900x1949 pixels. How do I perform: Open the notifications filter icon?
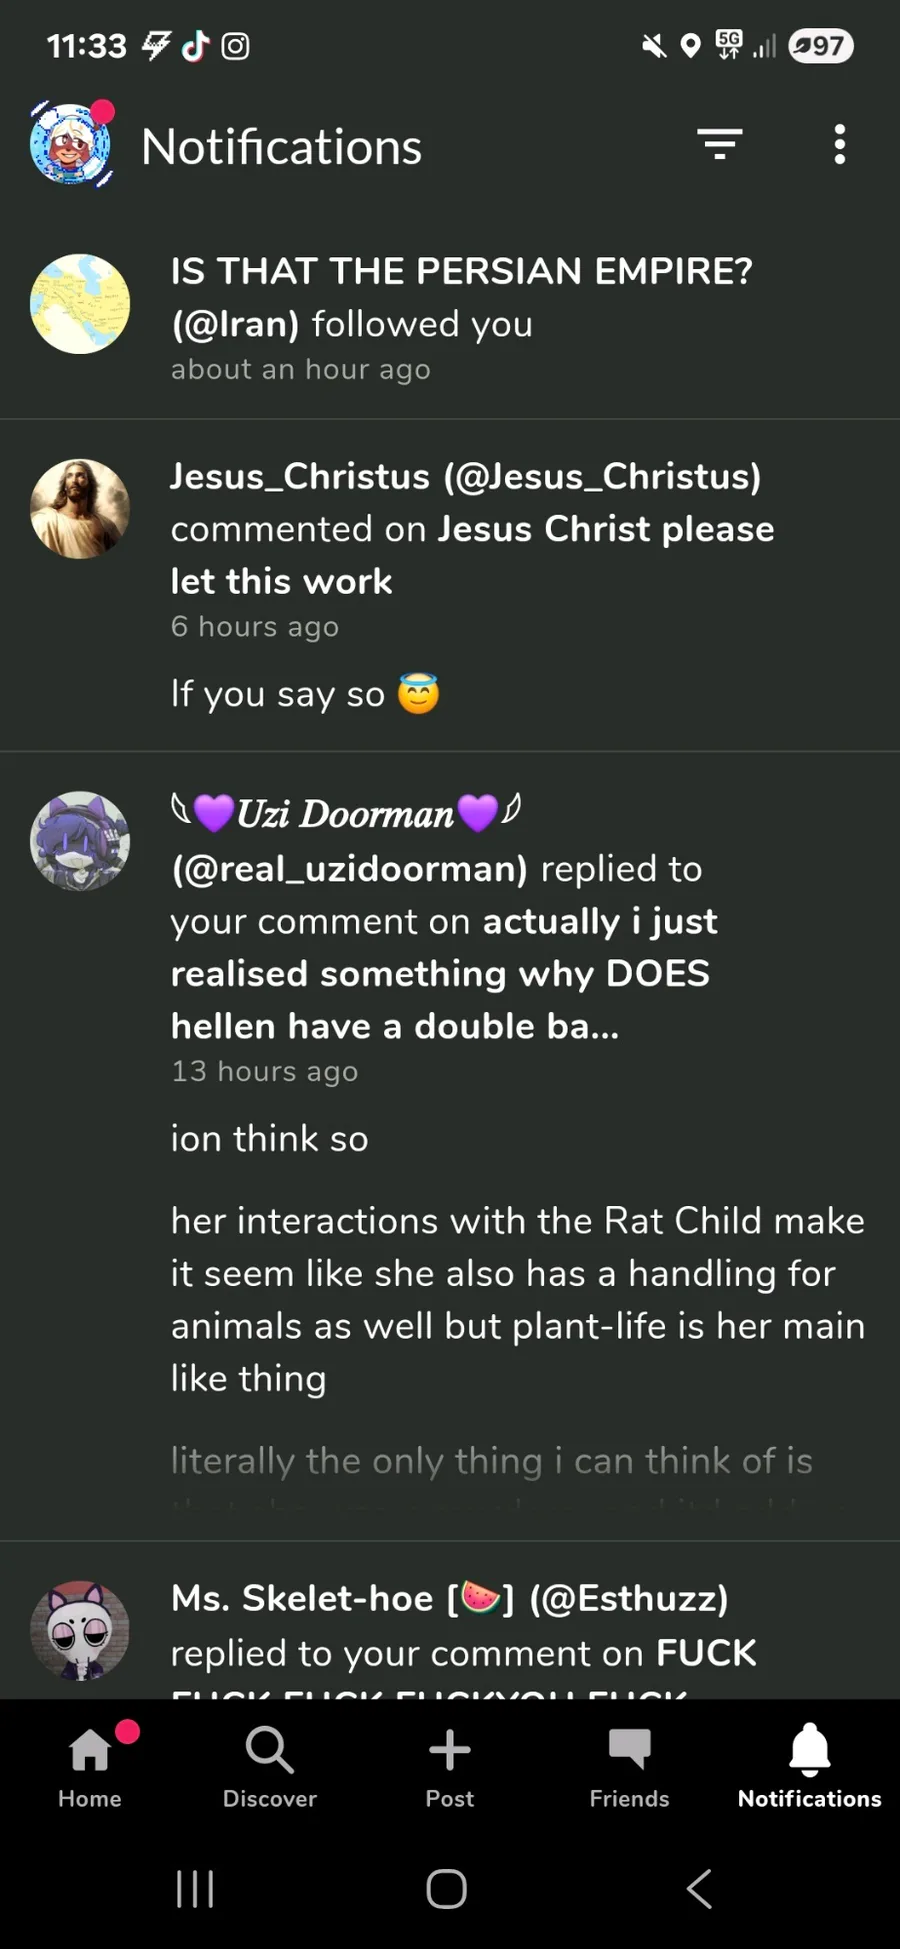[x=719, y=145]
